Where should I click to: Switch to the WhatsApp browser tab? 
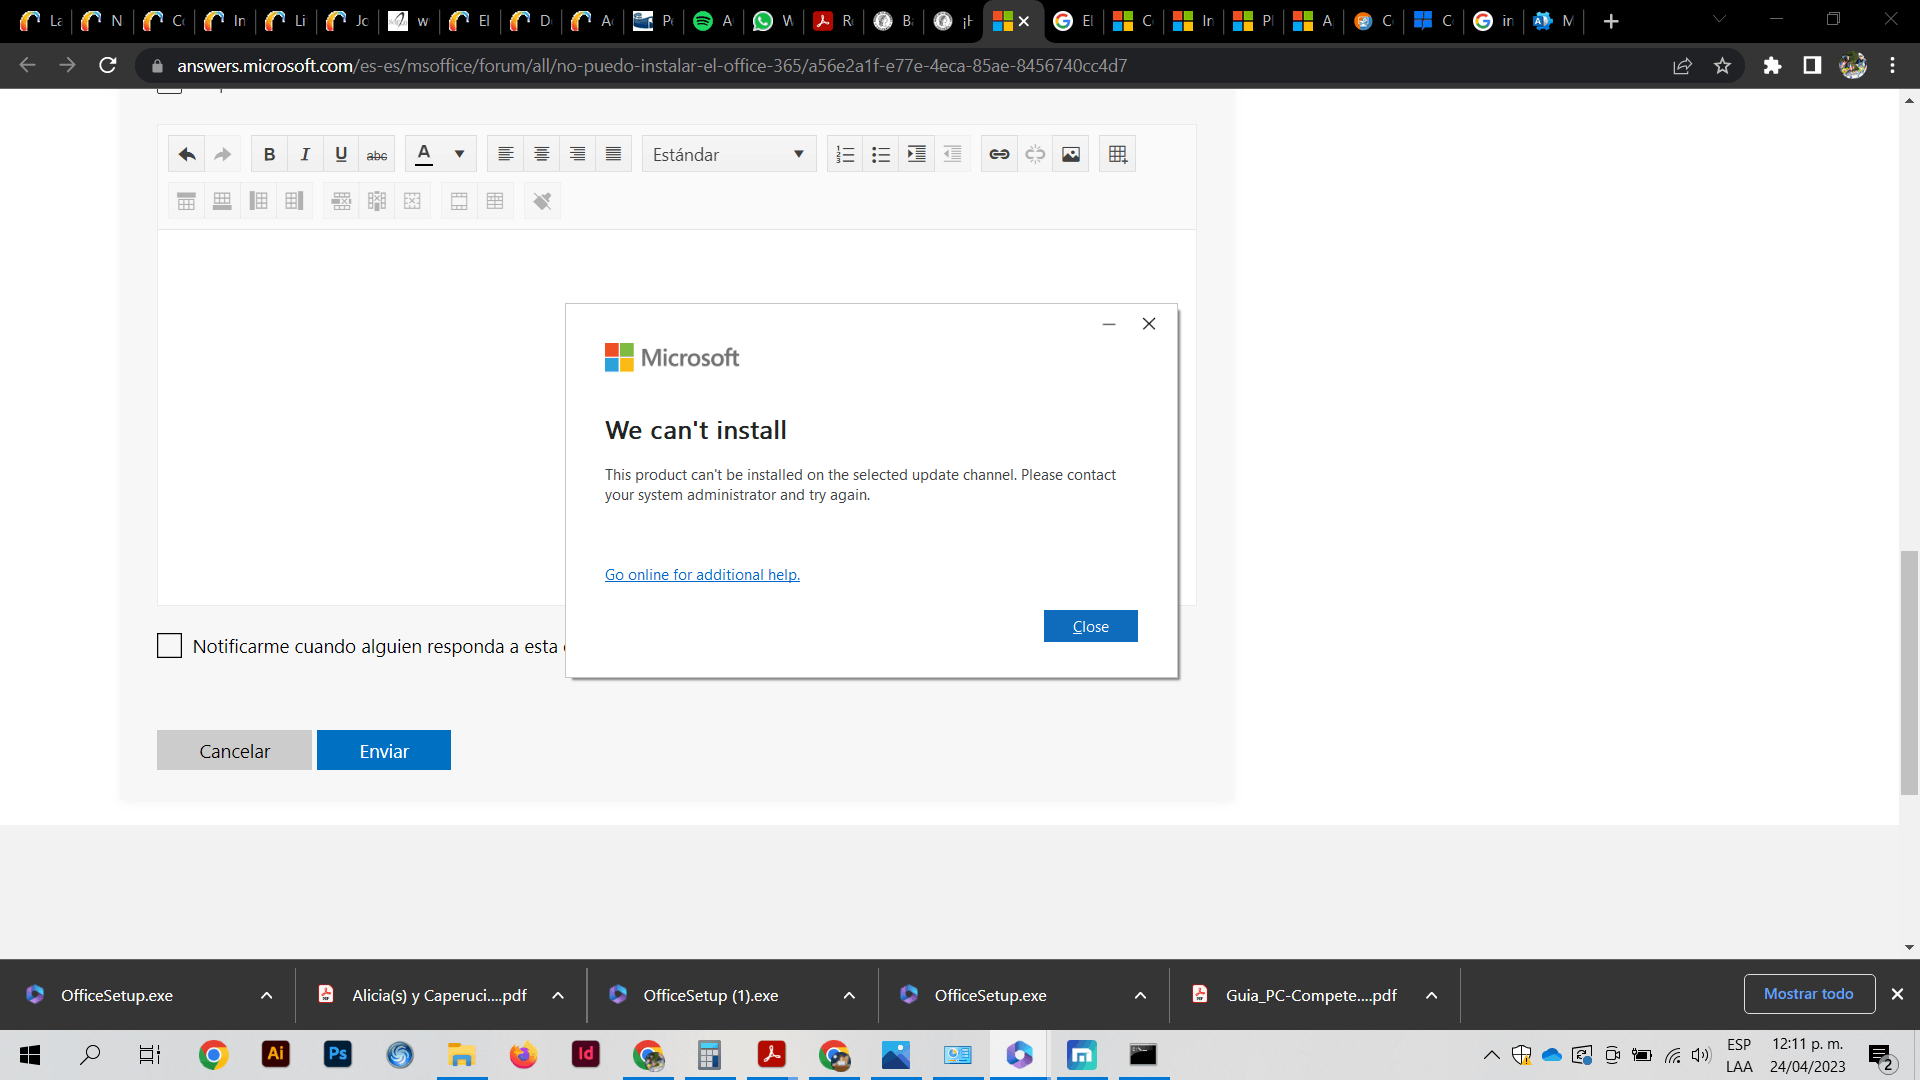coord(773,21)
